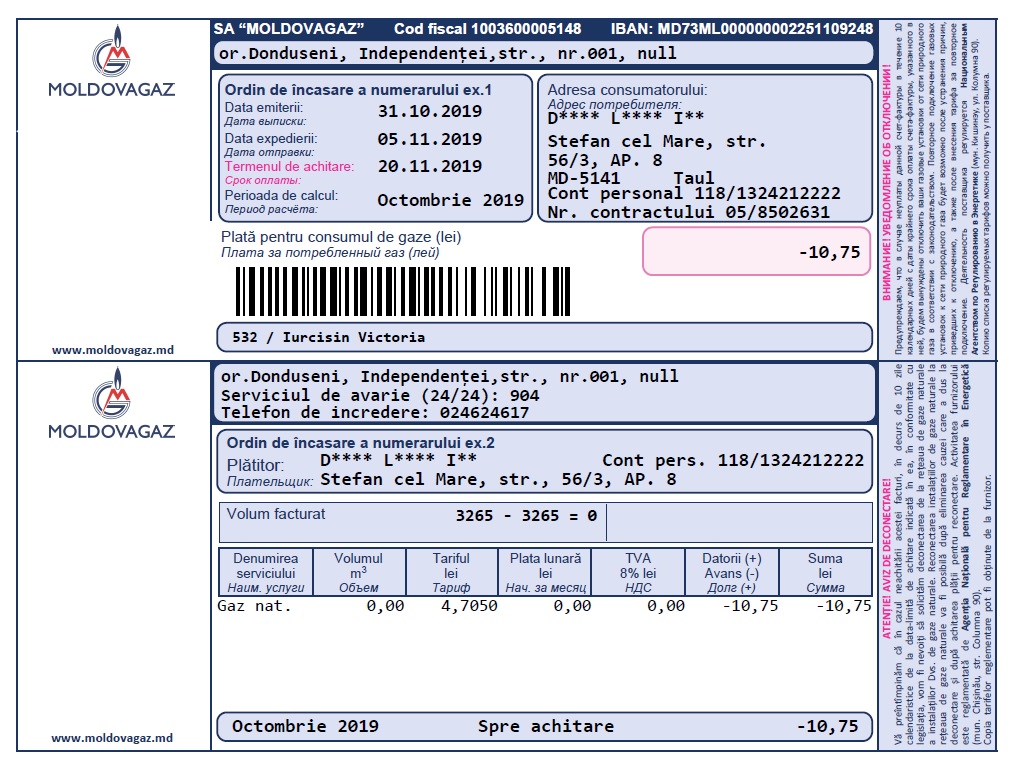
Task: Open the www.moldovagaz.md link at the bottom
Action: coord(112,738)
